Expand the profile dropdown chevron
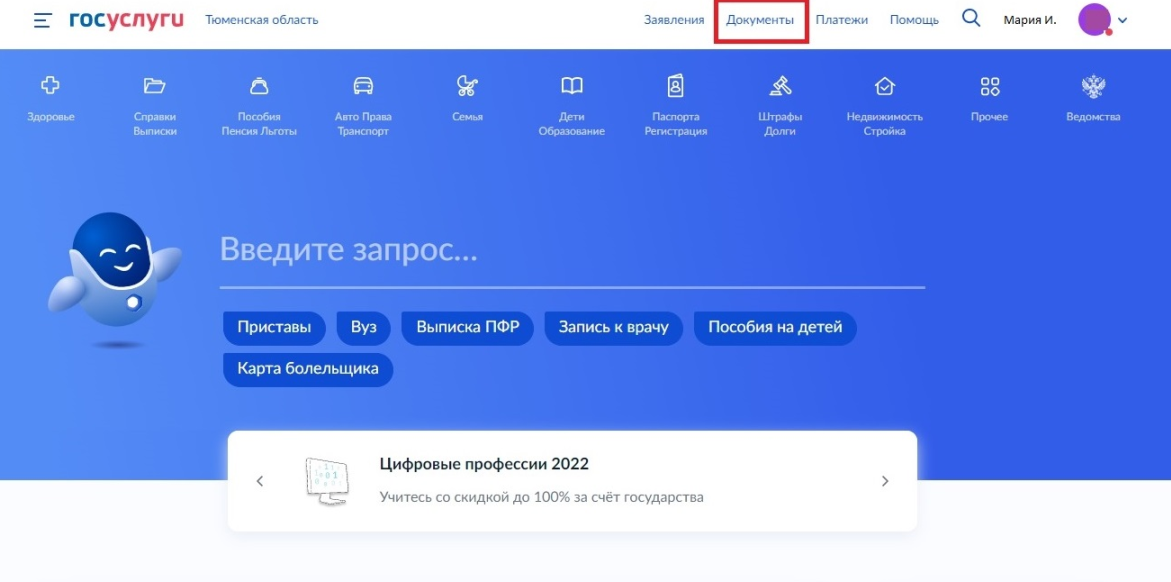Viewport: 1171px width, 582px height. point(1122,20)
